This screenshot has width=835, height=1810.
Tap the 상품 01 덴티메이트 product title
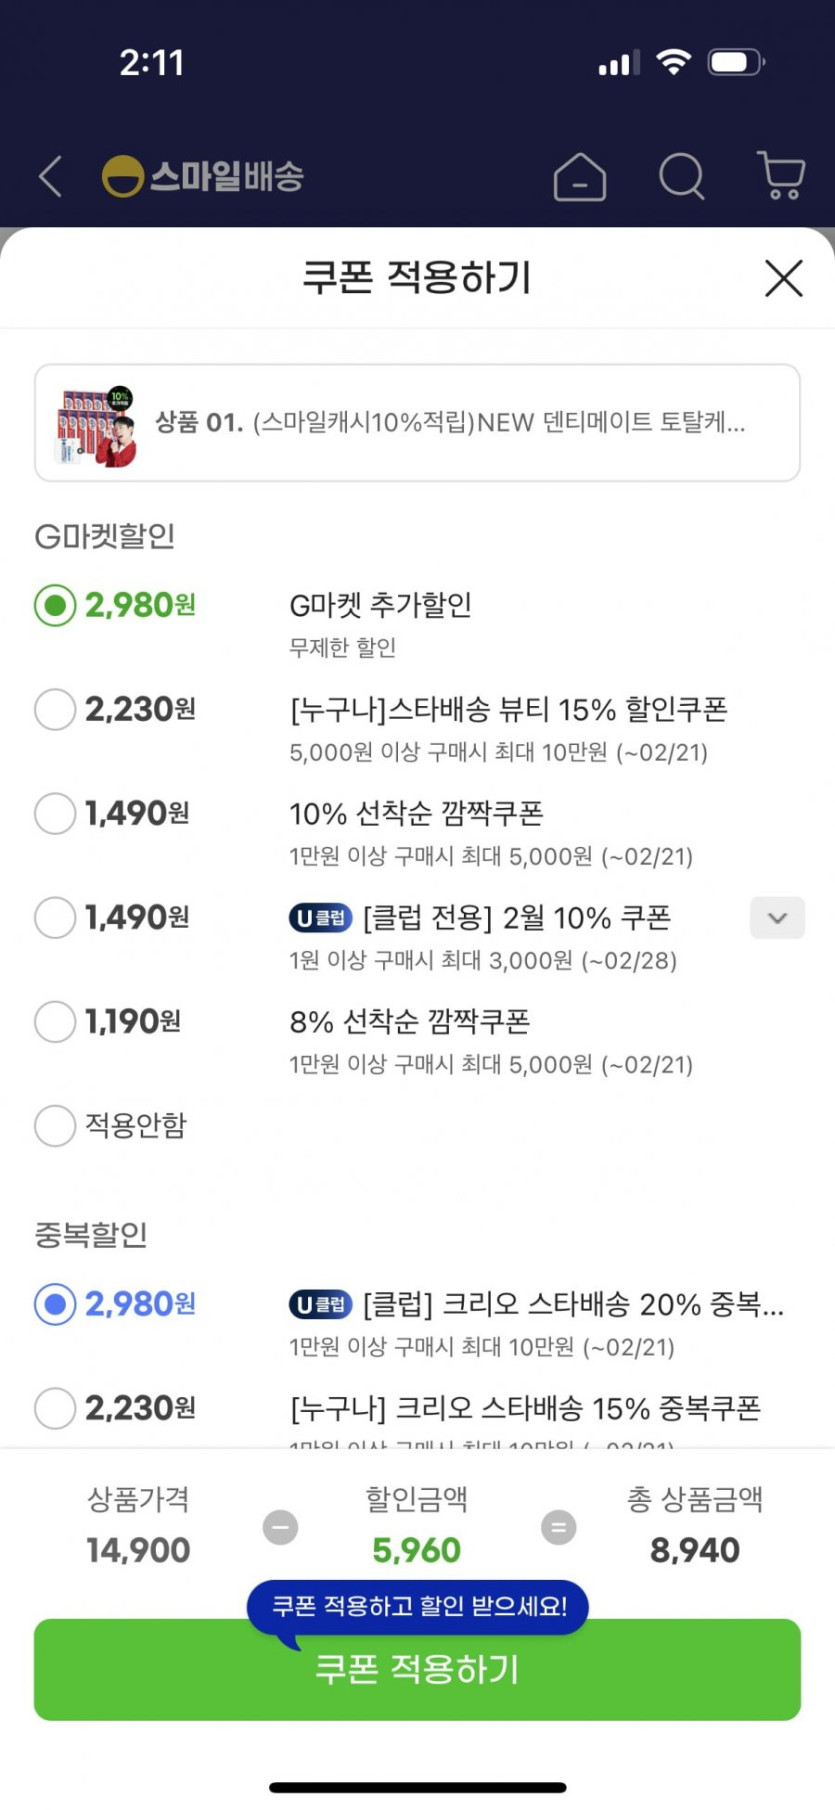(x=450, y=423)
